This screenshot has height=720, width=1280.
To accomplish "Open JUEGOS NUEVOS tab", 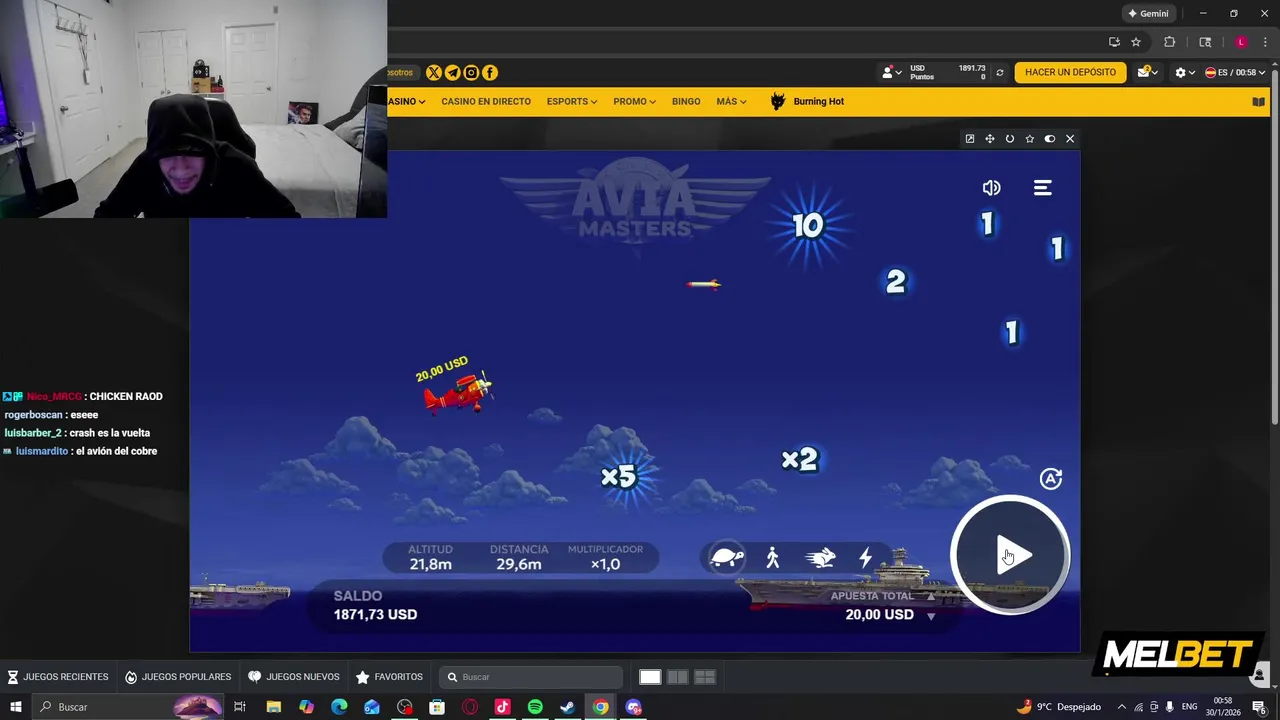I will (x=294, y=677).
